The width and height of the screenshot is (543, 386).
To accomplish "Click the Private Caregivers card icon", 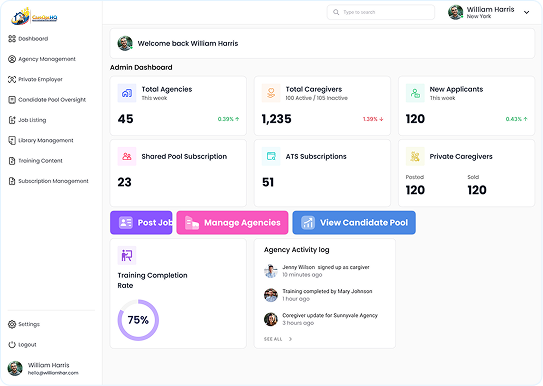I will 415,156.
